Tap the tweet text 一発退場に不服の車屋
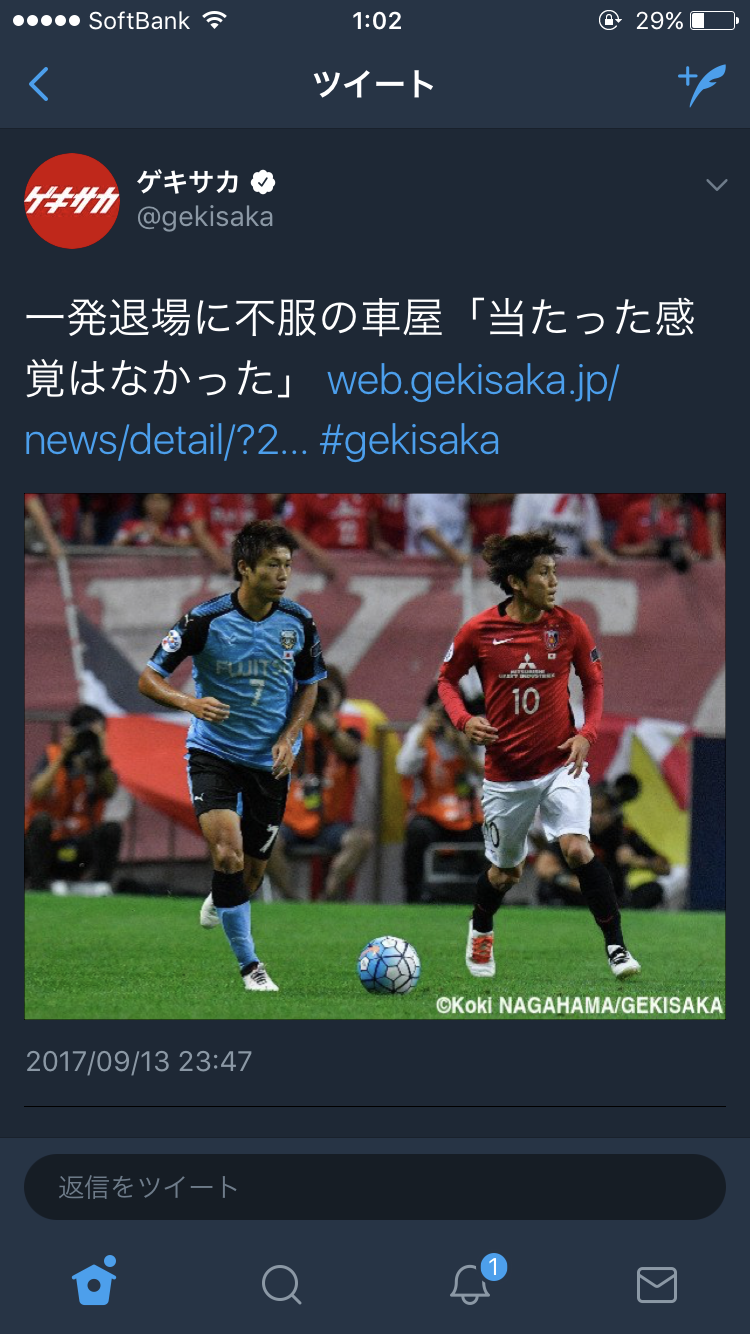This screenshot has width=750, height=1334. pyautogui.click(x=233, y=320)
